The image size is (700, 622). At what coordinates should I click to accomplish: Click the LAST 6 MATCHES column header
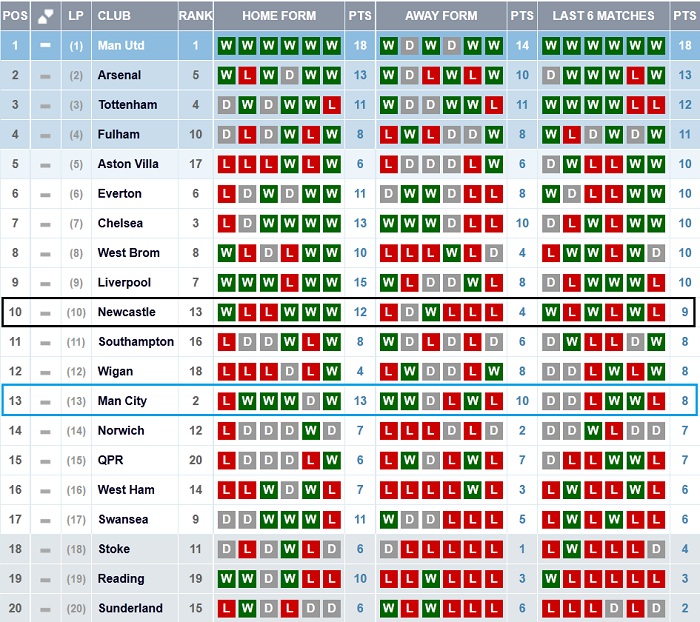pos(603,16)
